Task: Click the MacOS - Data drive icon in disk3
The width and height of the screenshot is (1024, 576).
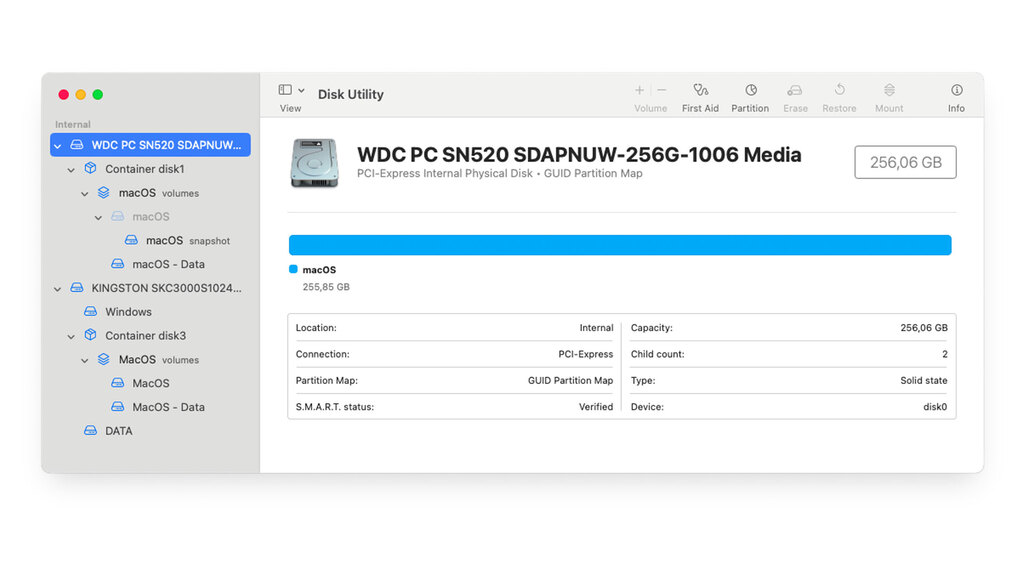Action: click(x=118, y=406)
